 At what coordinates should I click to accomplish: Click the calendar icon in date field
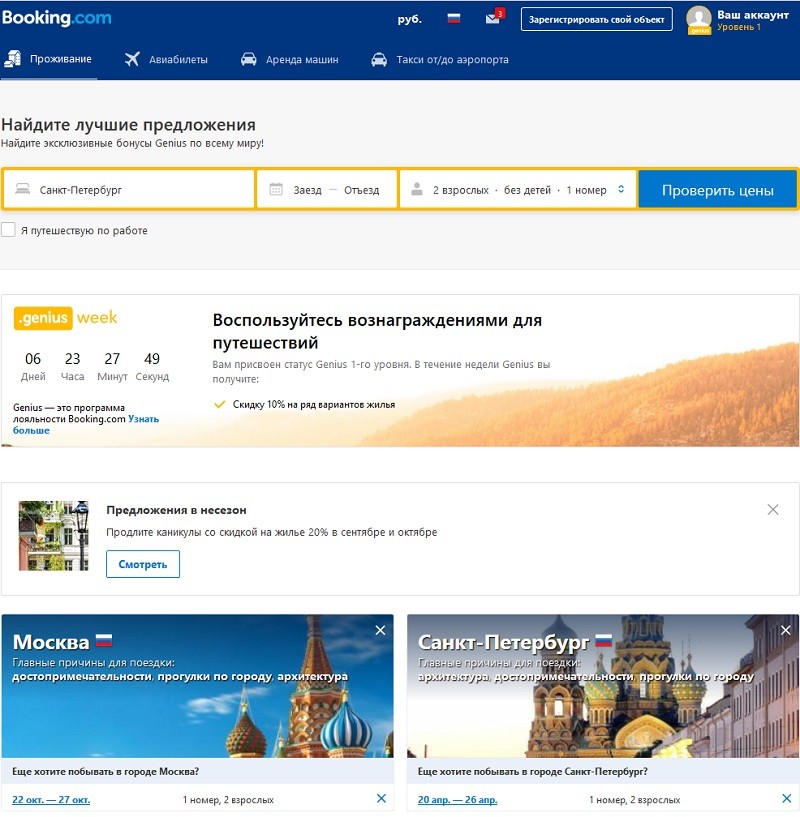coord(275,190)
